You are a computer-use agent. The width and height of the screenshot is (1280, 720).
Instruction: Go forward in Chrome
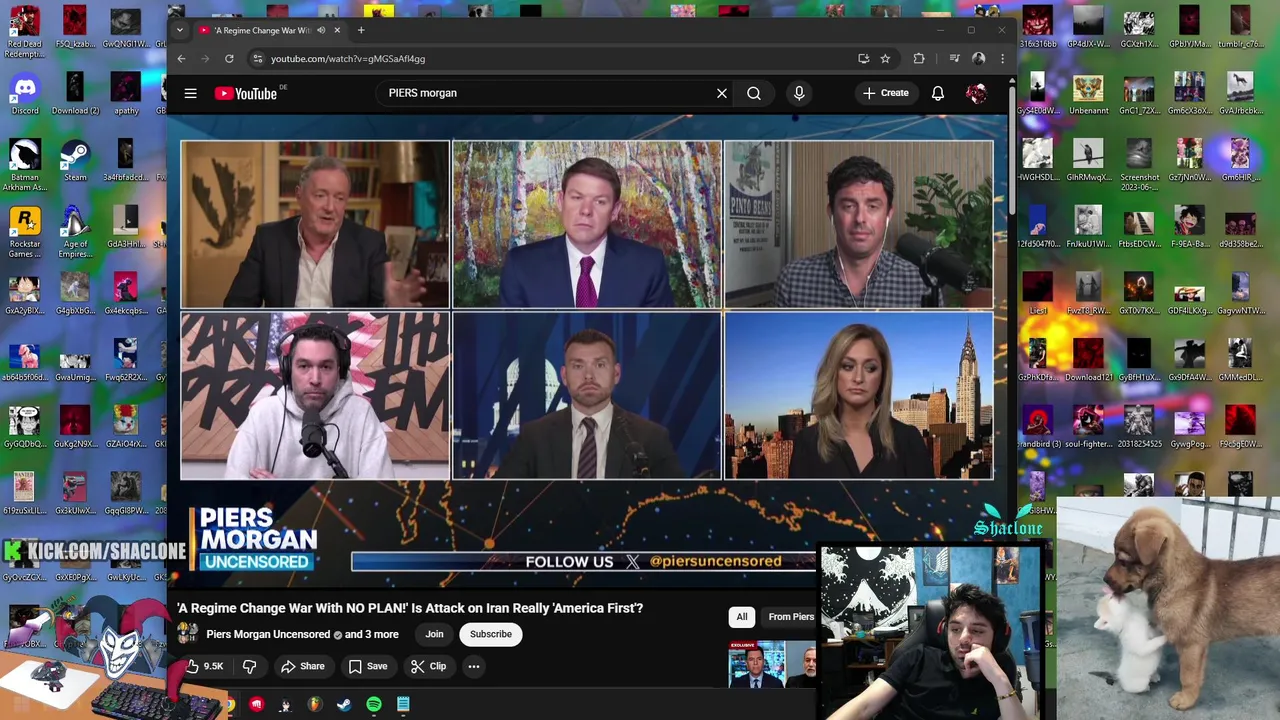pos(205,59)
